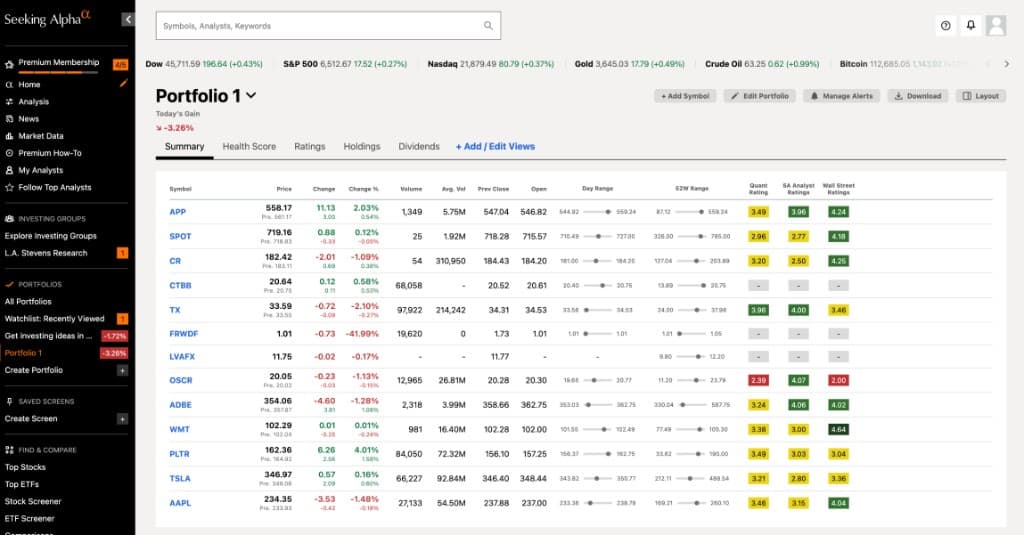Click the Manage Alerts button
1024x535 pixels.
coord(841,96)
